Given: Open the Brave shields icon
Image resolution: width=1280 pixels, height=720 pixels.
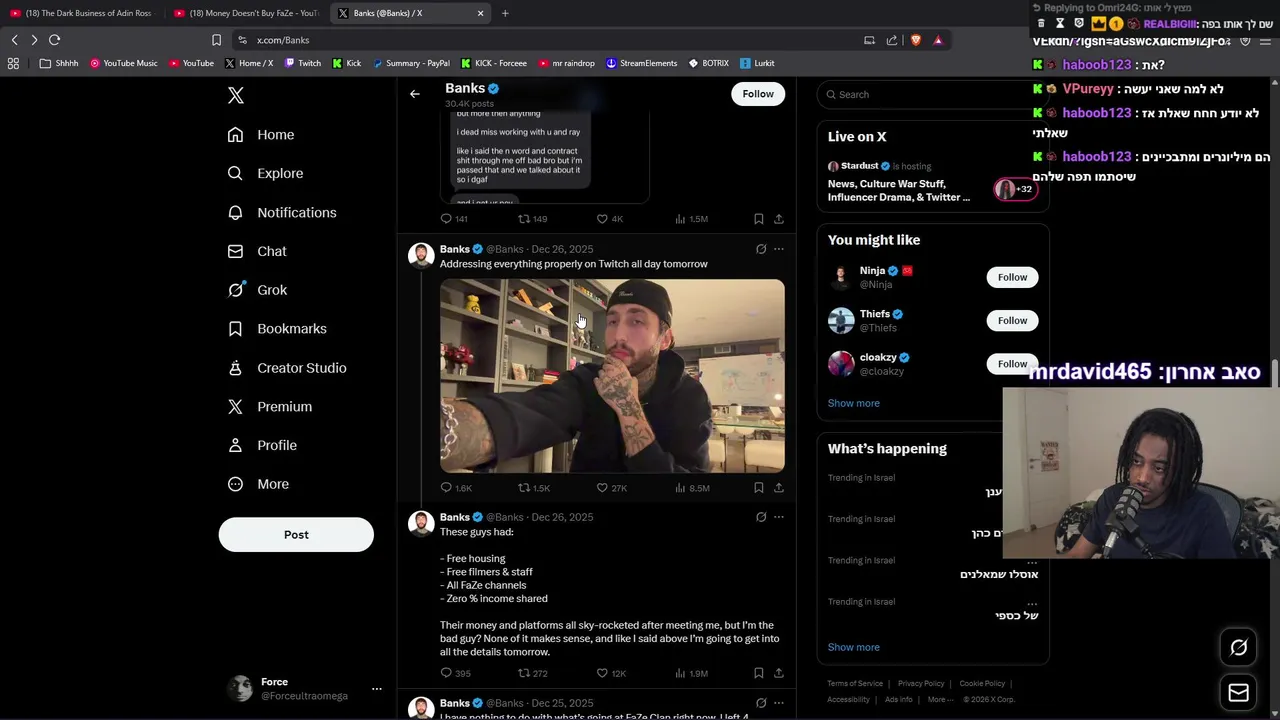Looking at the screenshot, I should 915,40.
